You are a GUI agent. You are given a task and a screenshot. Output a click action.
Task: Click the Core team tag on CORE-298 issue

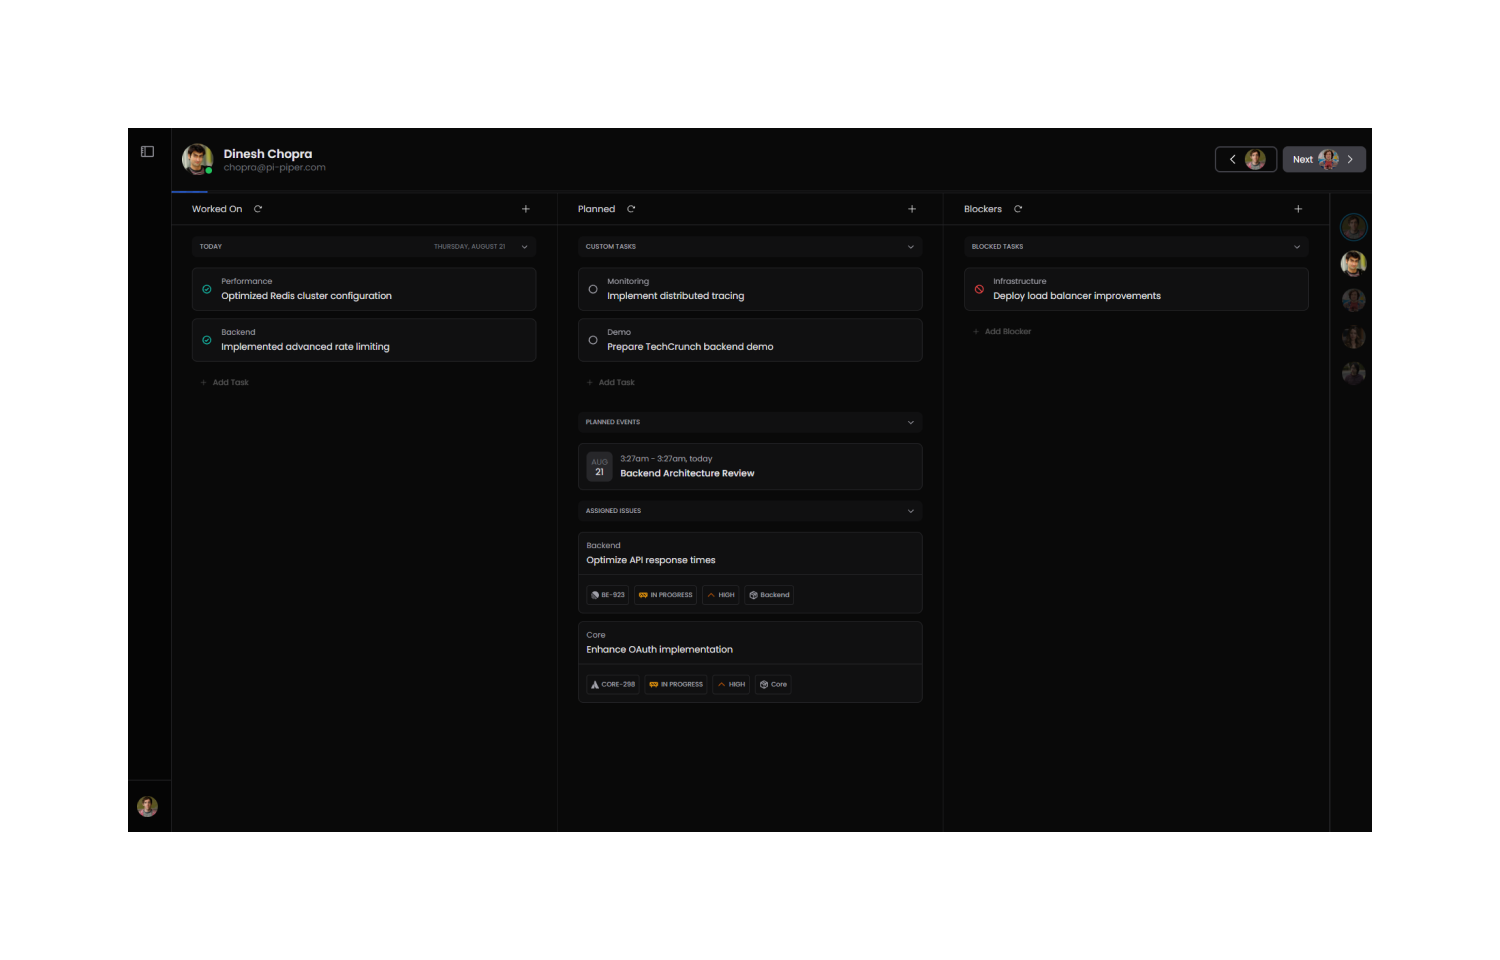pos(773,685)
